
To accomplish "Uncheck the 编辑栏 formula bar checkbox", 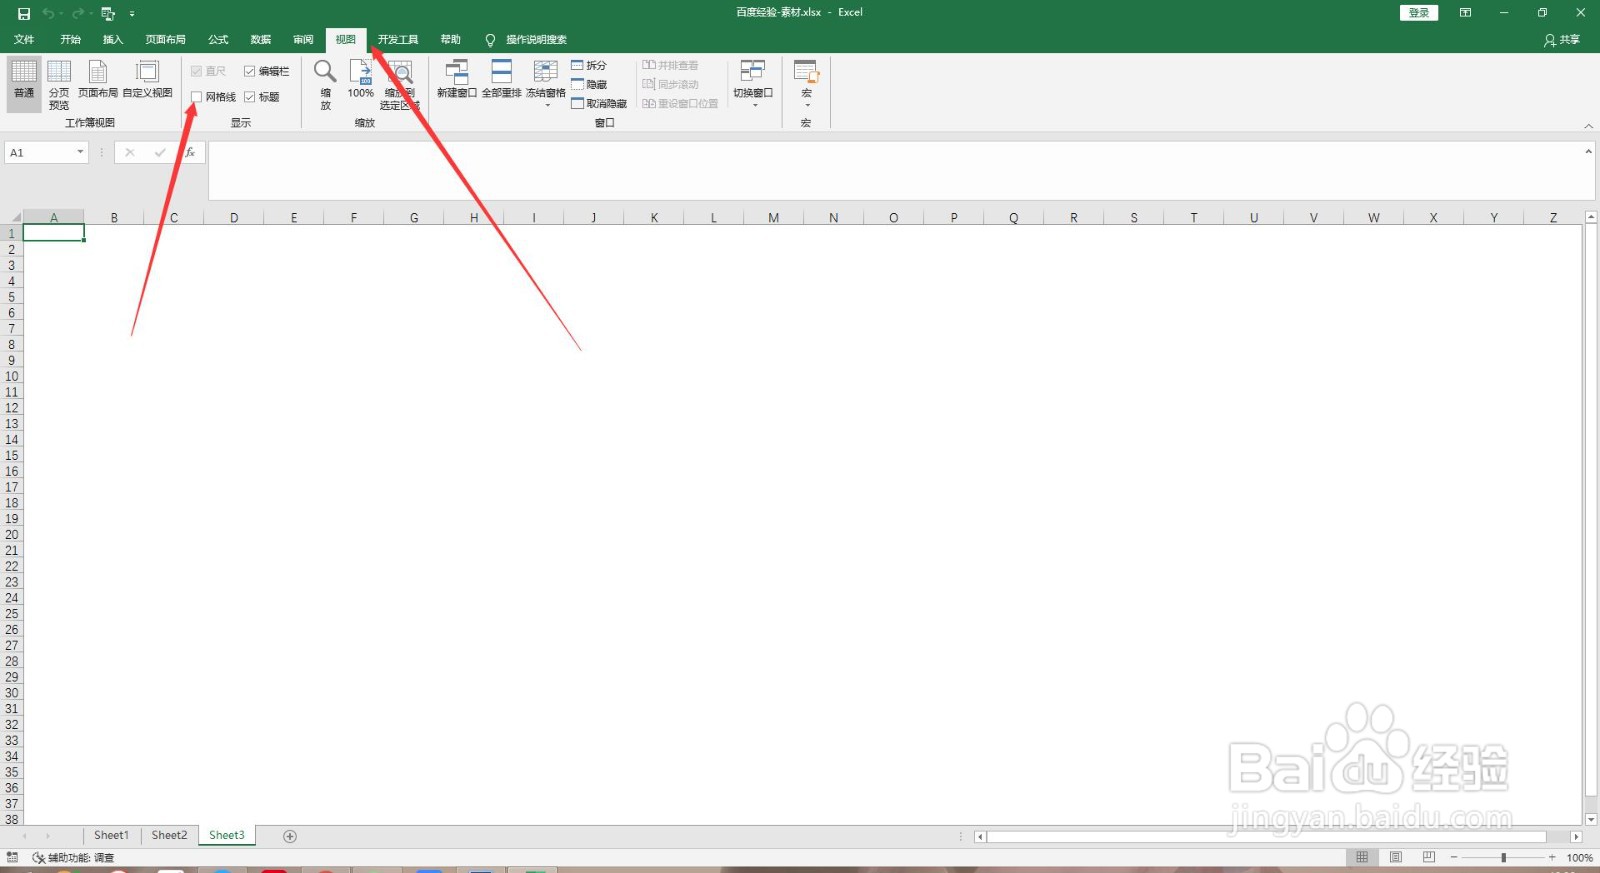I will click(250, 71).
